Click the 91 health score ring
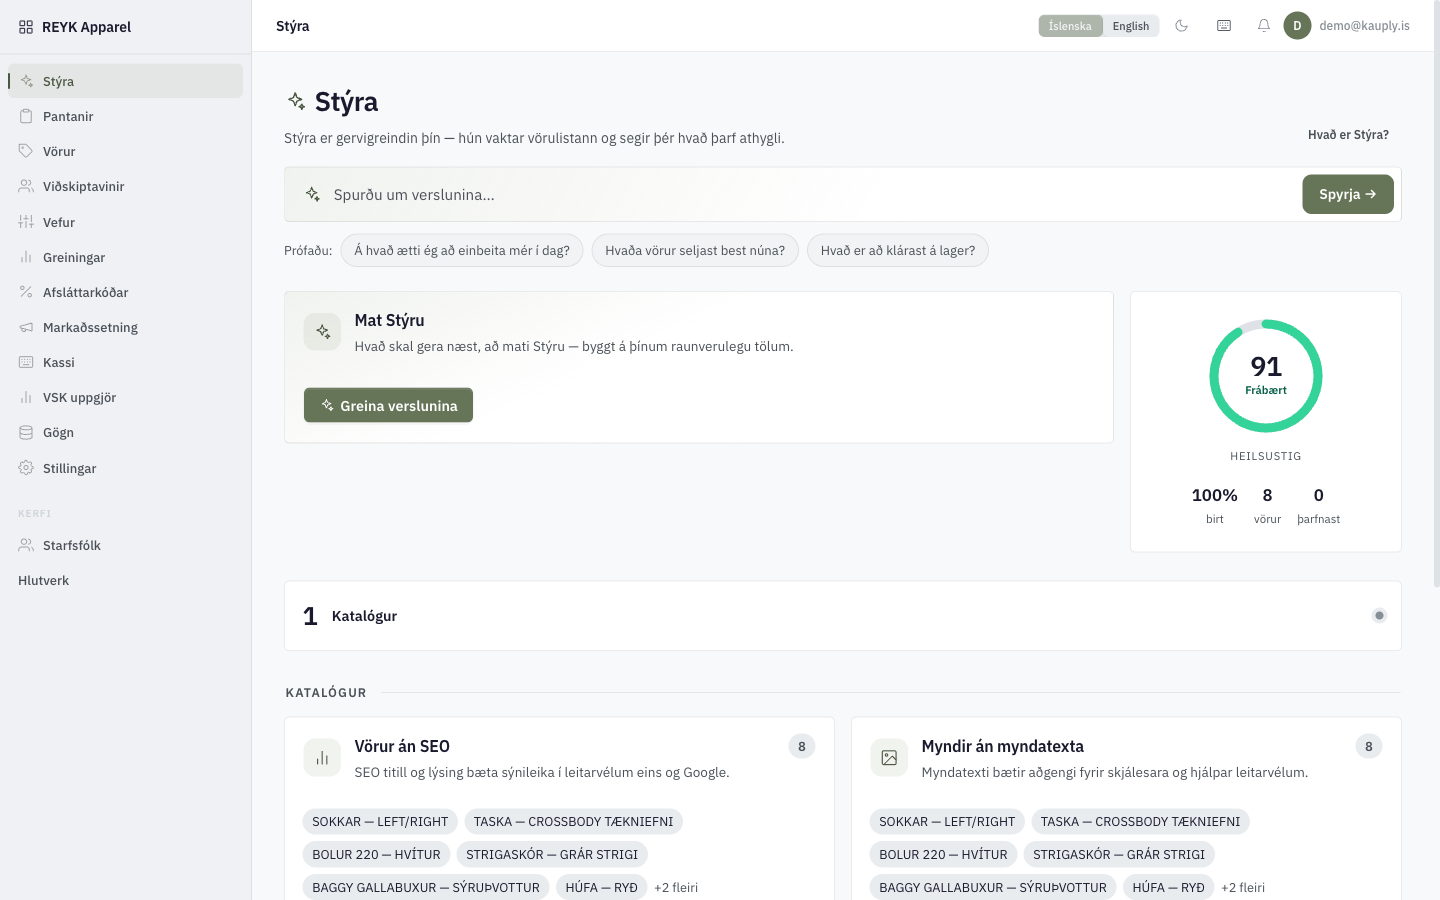Screen dimensions: 1440x900 click(x=1266, y=376)
